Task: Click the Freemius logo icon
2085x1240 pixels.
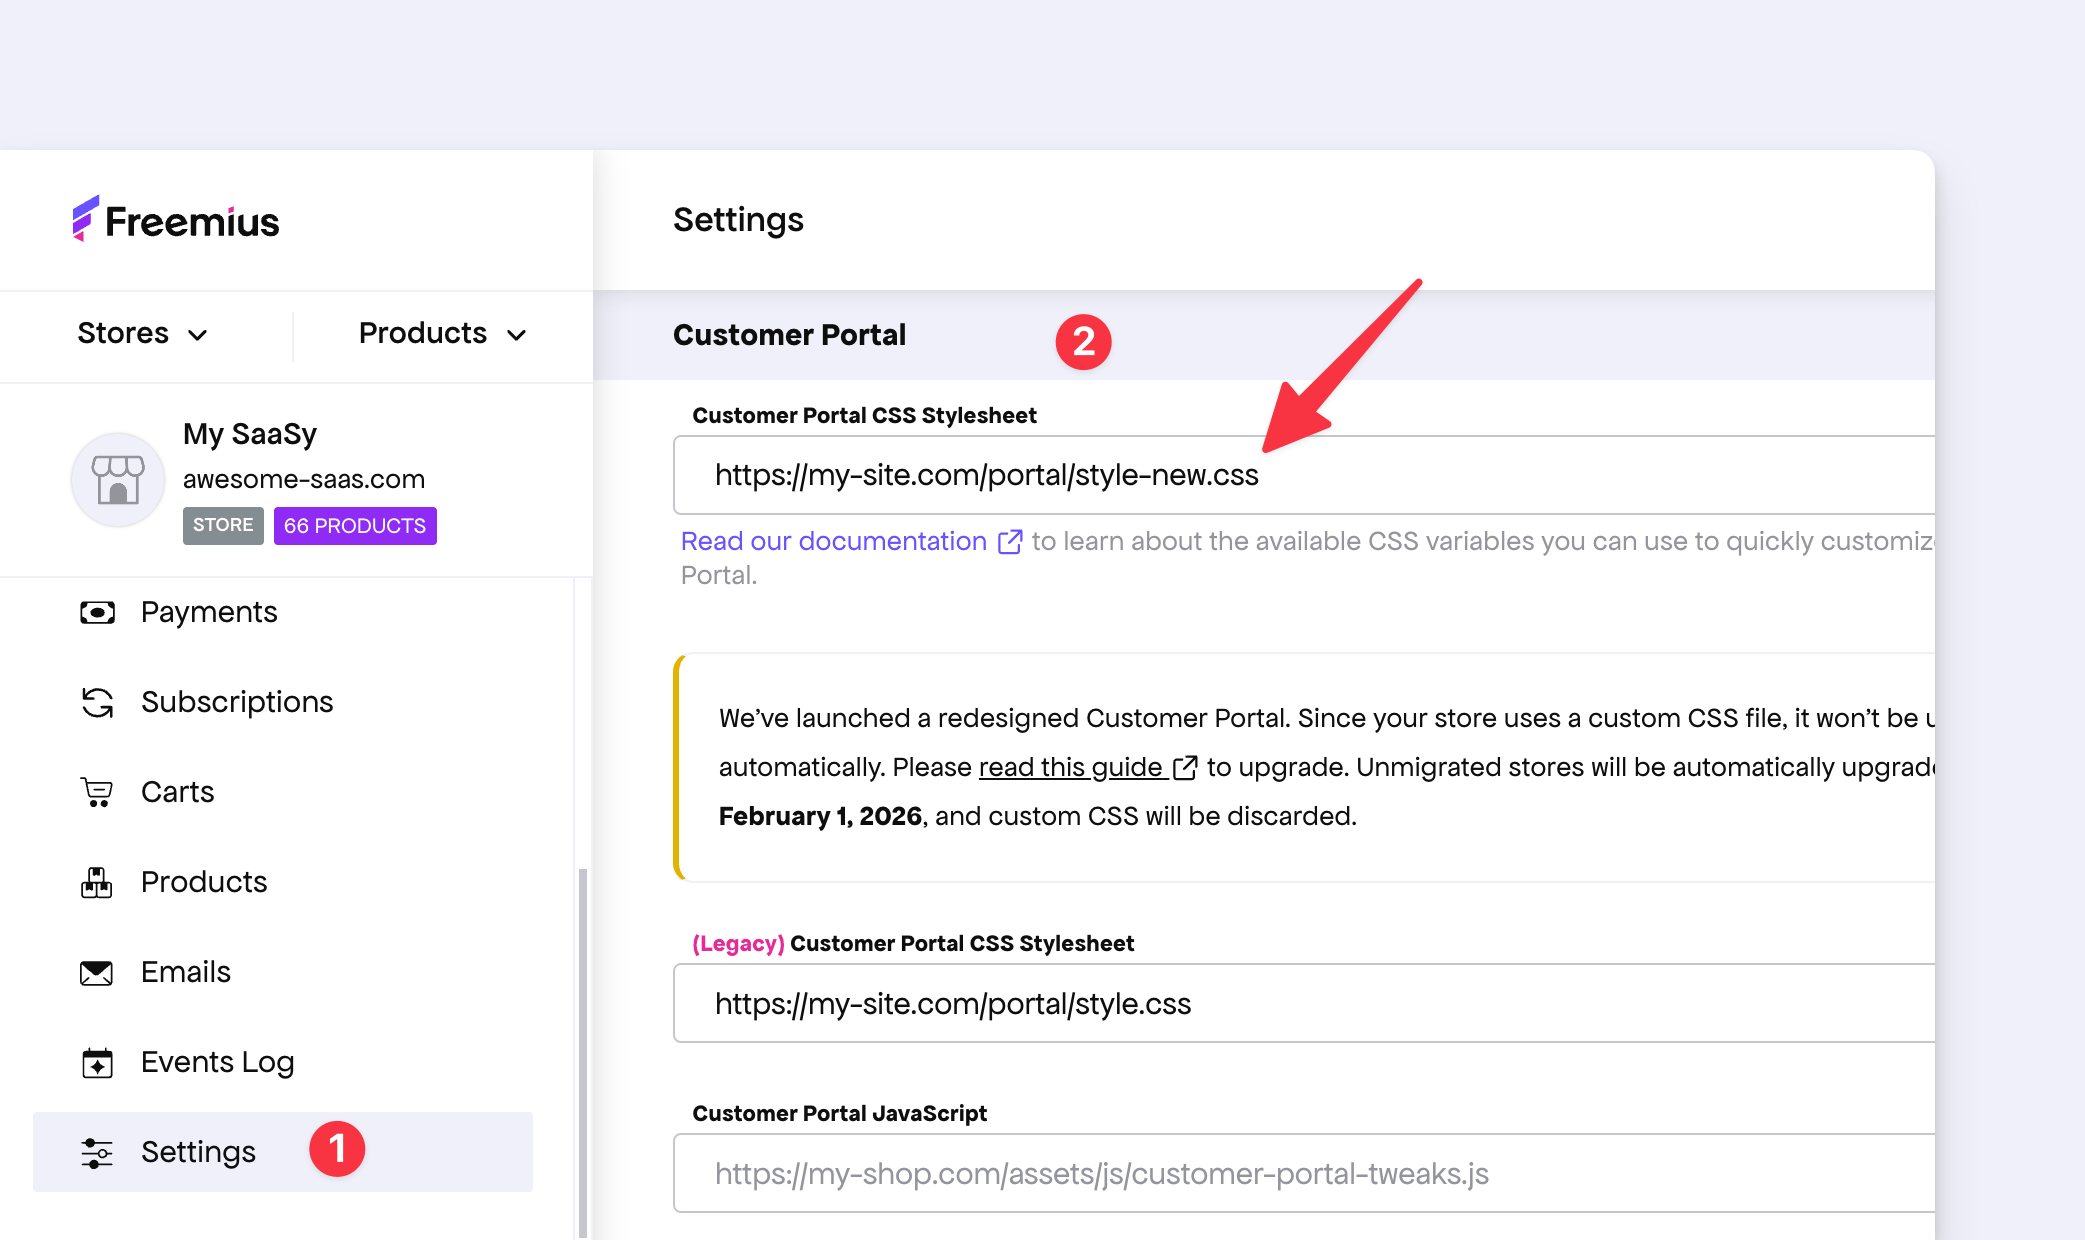Action: coord(86,218)
